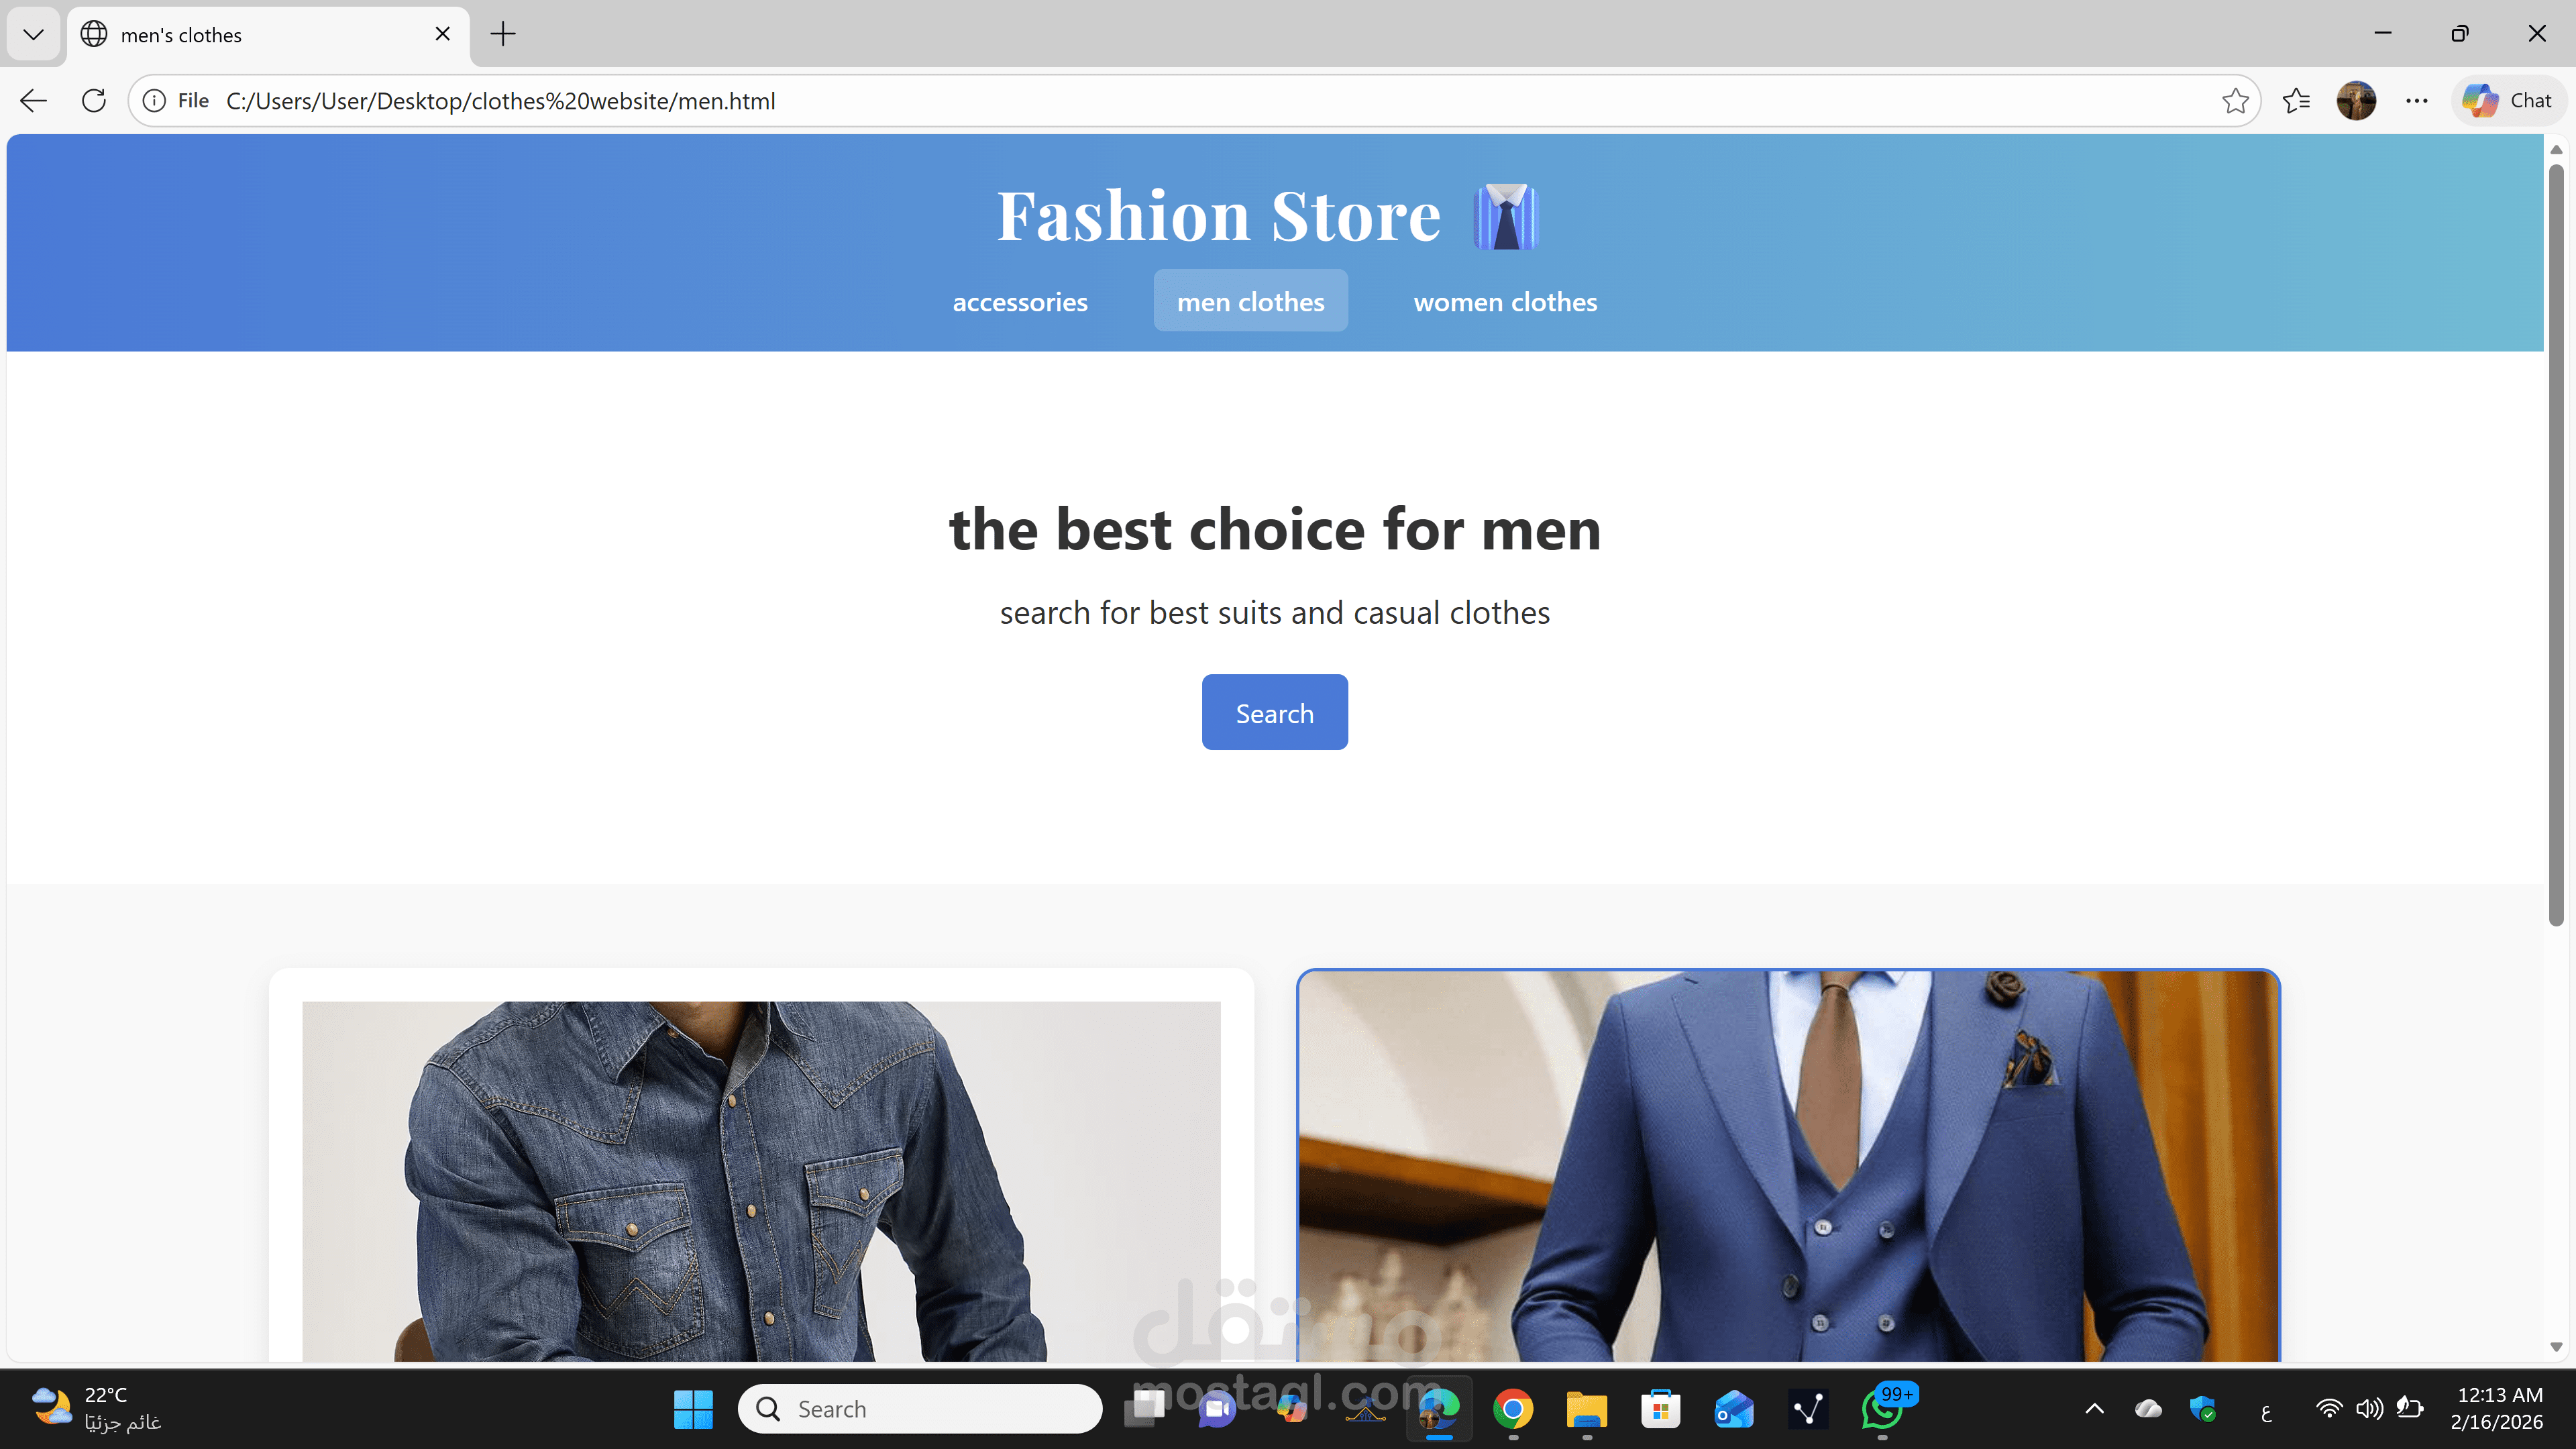2576x1449 pixels.
Task: Click the Windows taskbar search field
Action: coord(920,1409)
